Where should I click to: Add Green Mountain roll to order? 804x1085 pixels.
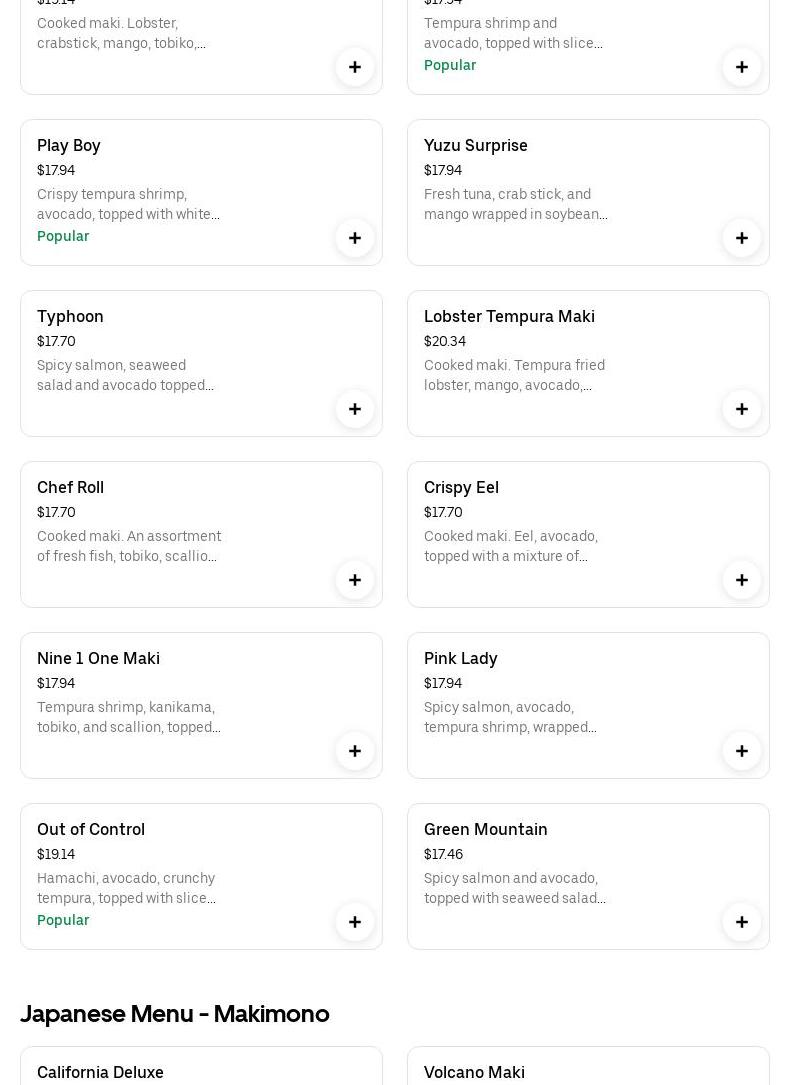click(742, 922)
